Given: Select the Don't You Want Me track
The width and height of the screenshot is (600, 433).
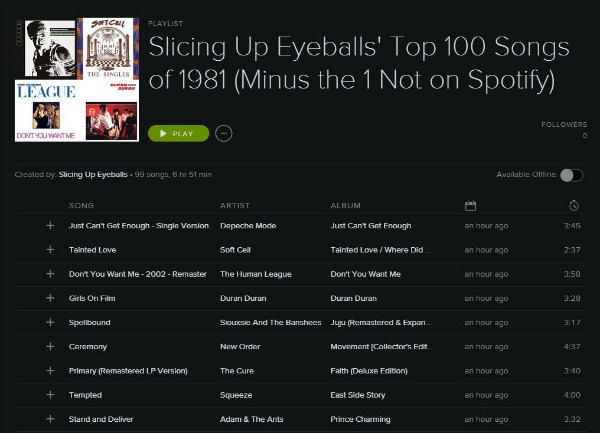Looking at the screenshot, I should point(128,274).
